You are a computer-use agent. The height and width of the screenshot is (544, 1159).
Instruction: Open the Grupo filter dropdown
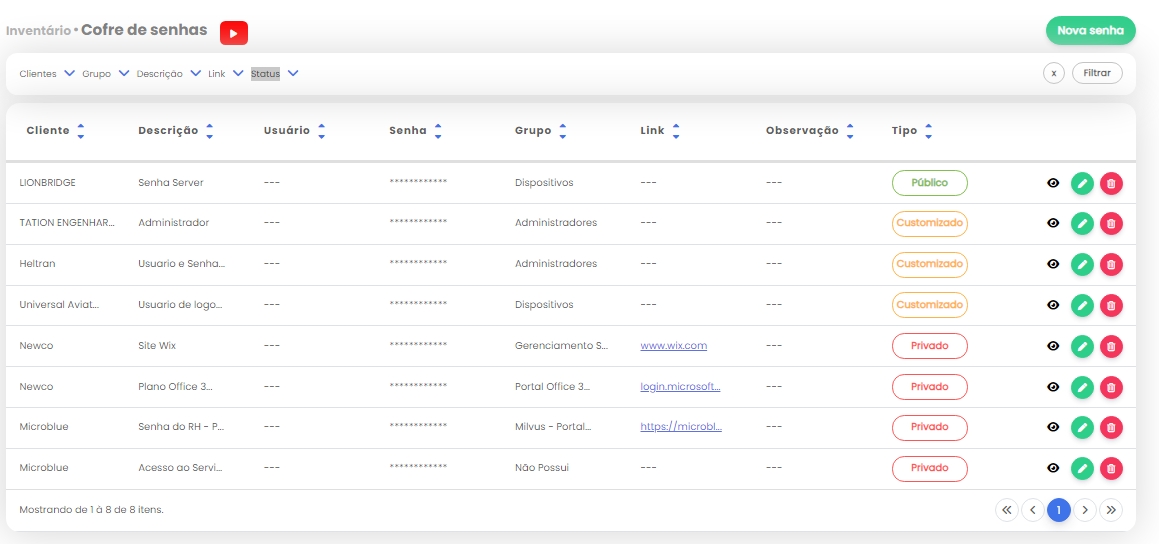(x=124, y=73)
